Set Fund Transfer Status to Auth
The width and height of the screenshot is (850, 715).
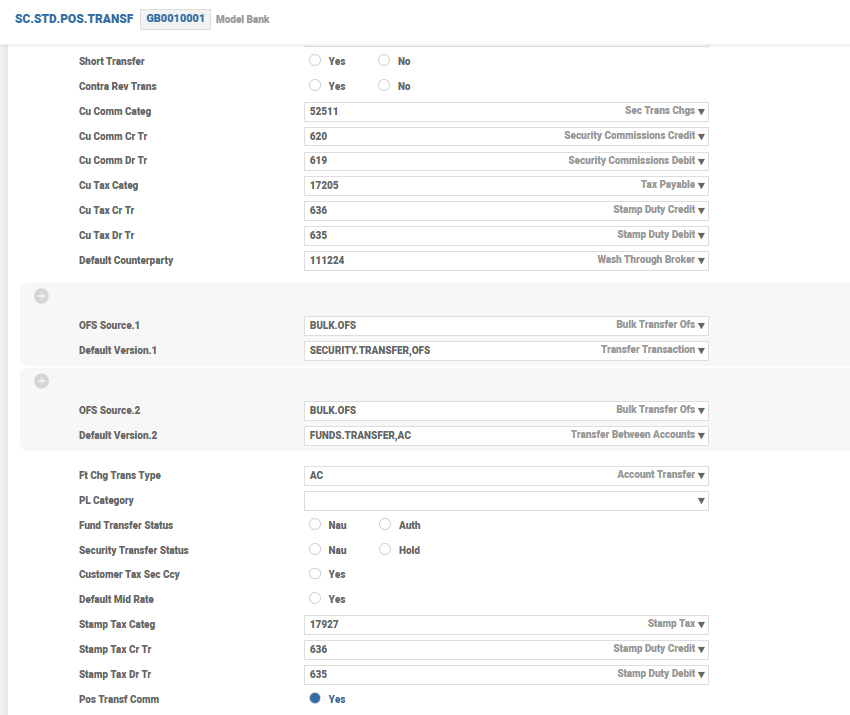click(x=386, y=525)
